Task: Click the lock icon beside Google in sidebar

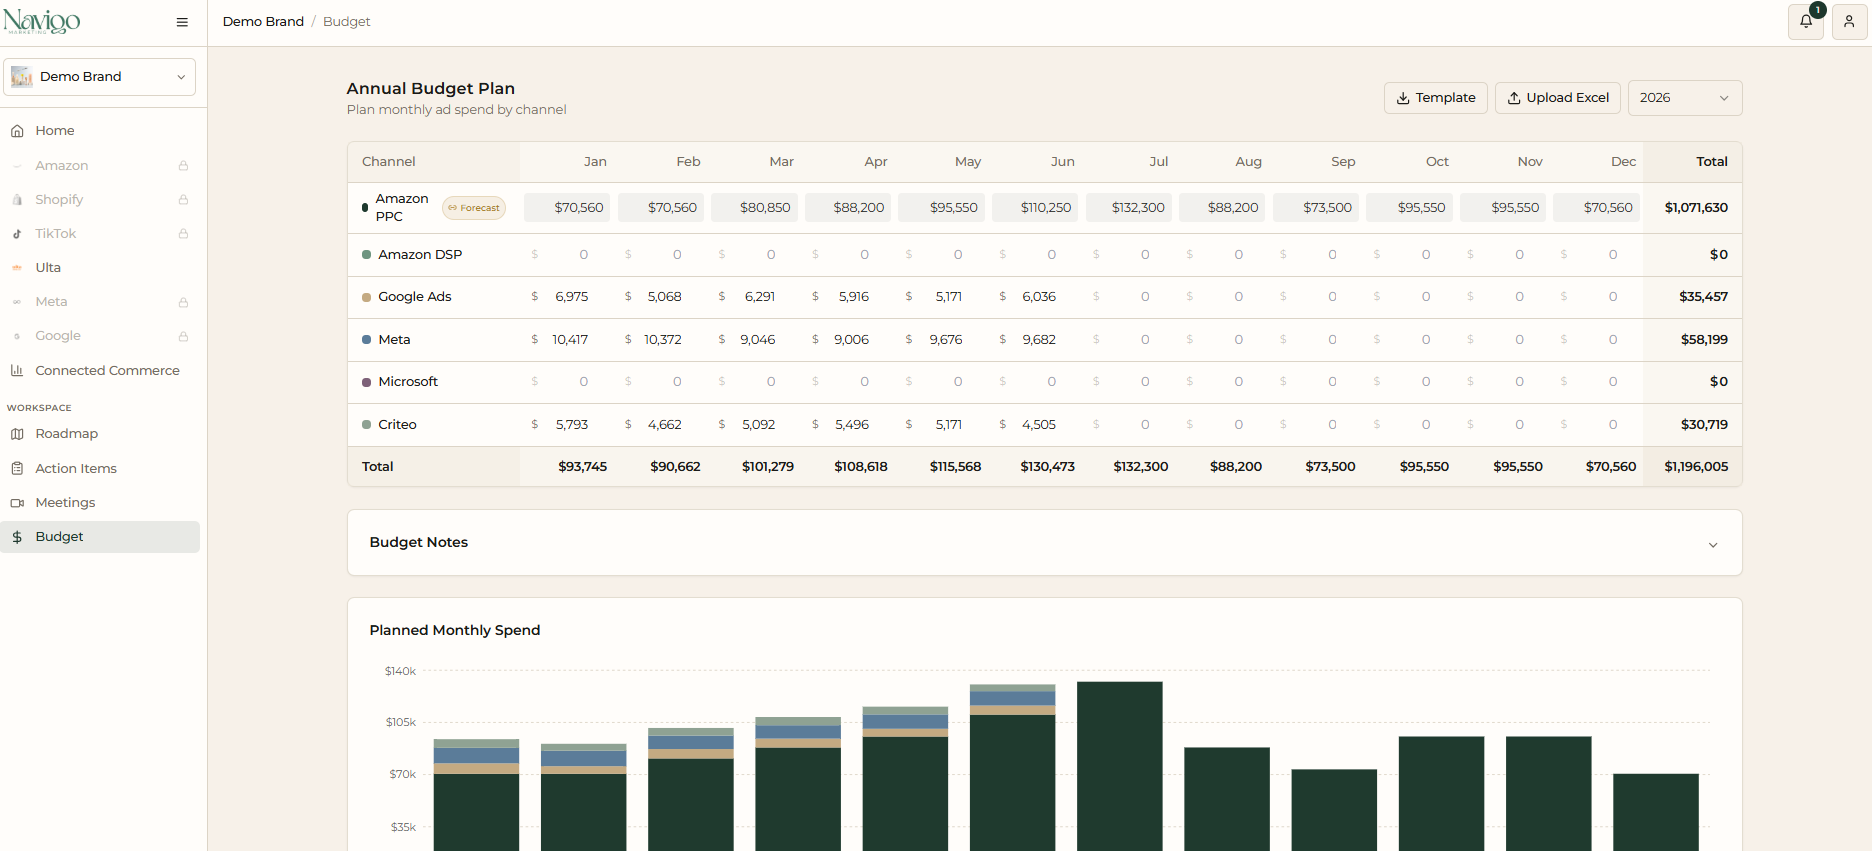Action: [183, 337]
